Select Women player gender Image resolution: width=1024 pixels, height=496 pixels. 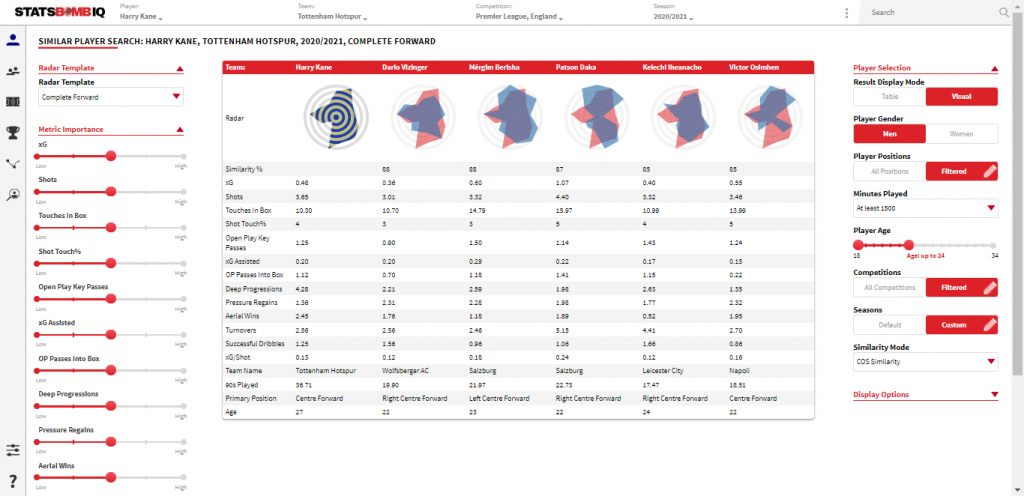tap(961, 134)
